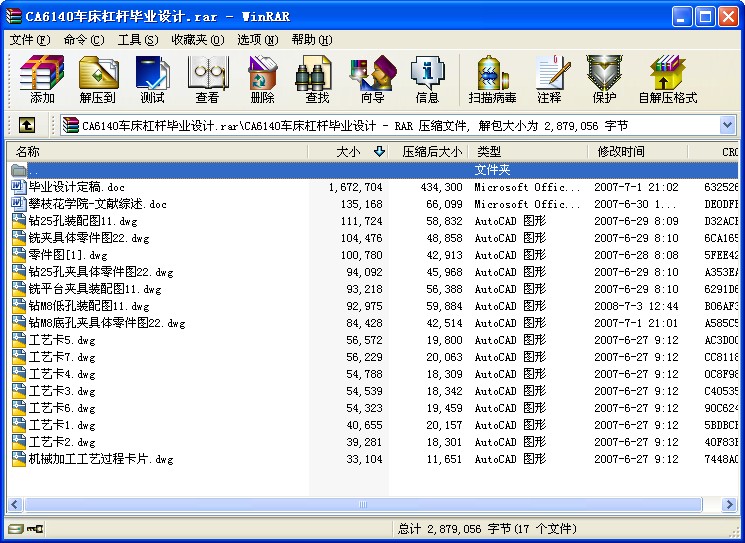The width and height of the screenshot is (745, 543).
Task: Click the 查找 (Find) binoculars icon
Action: pos(314,73)
